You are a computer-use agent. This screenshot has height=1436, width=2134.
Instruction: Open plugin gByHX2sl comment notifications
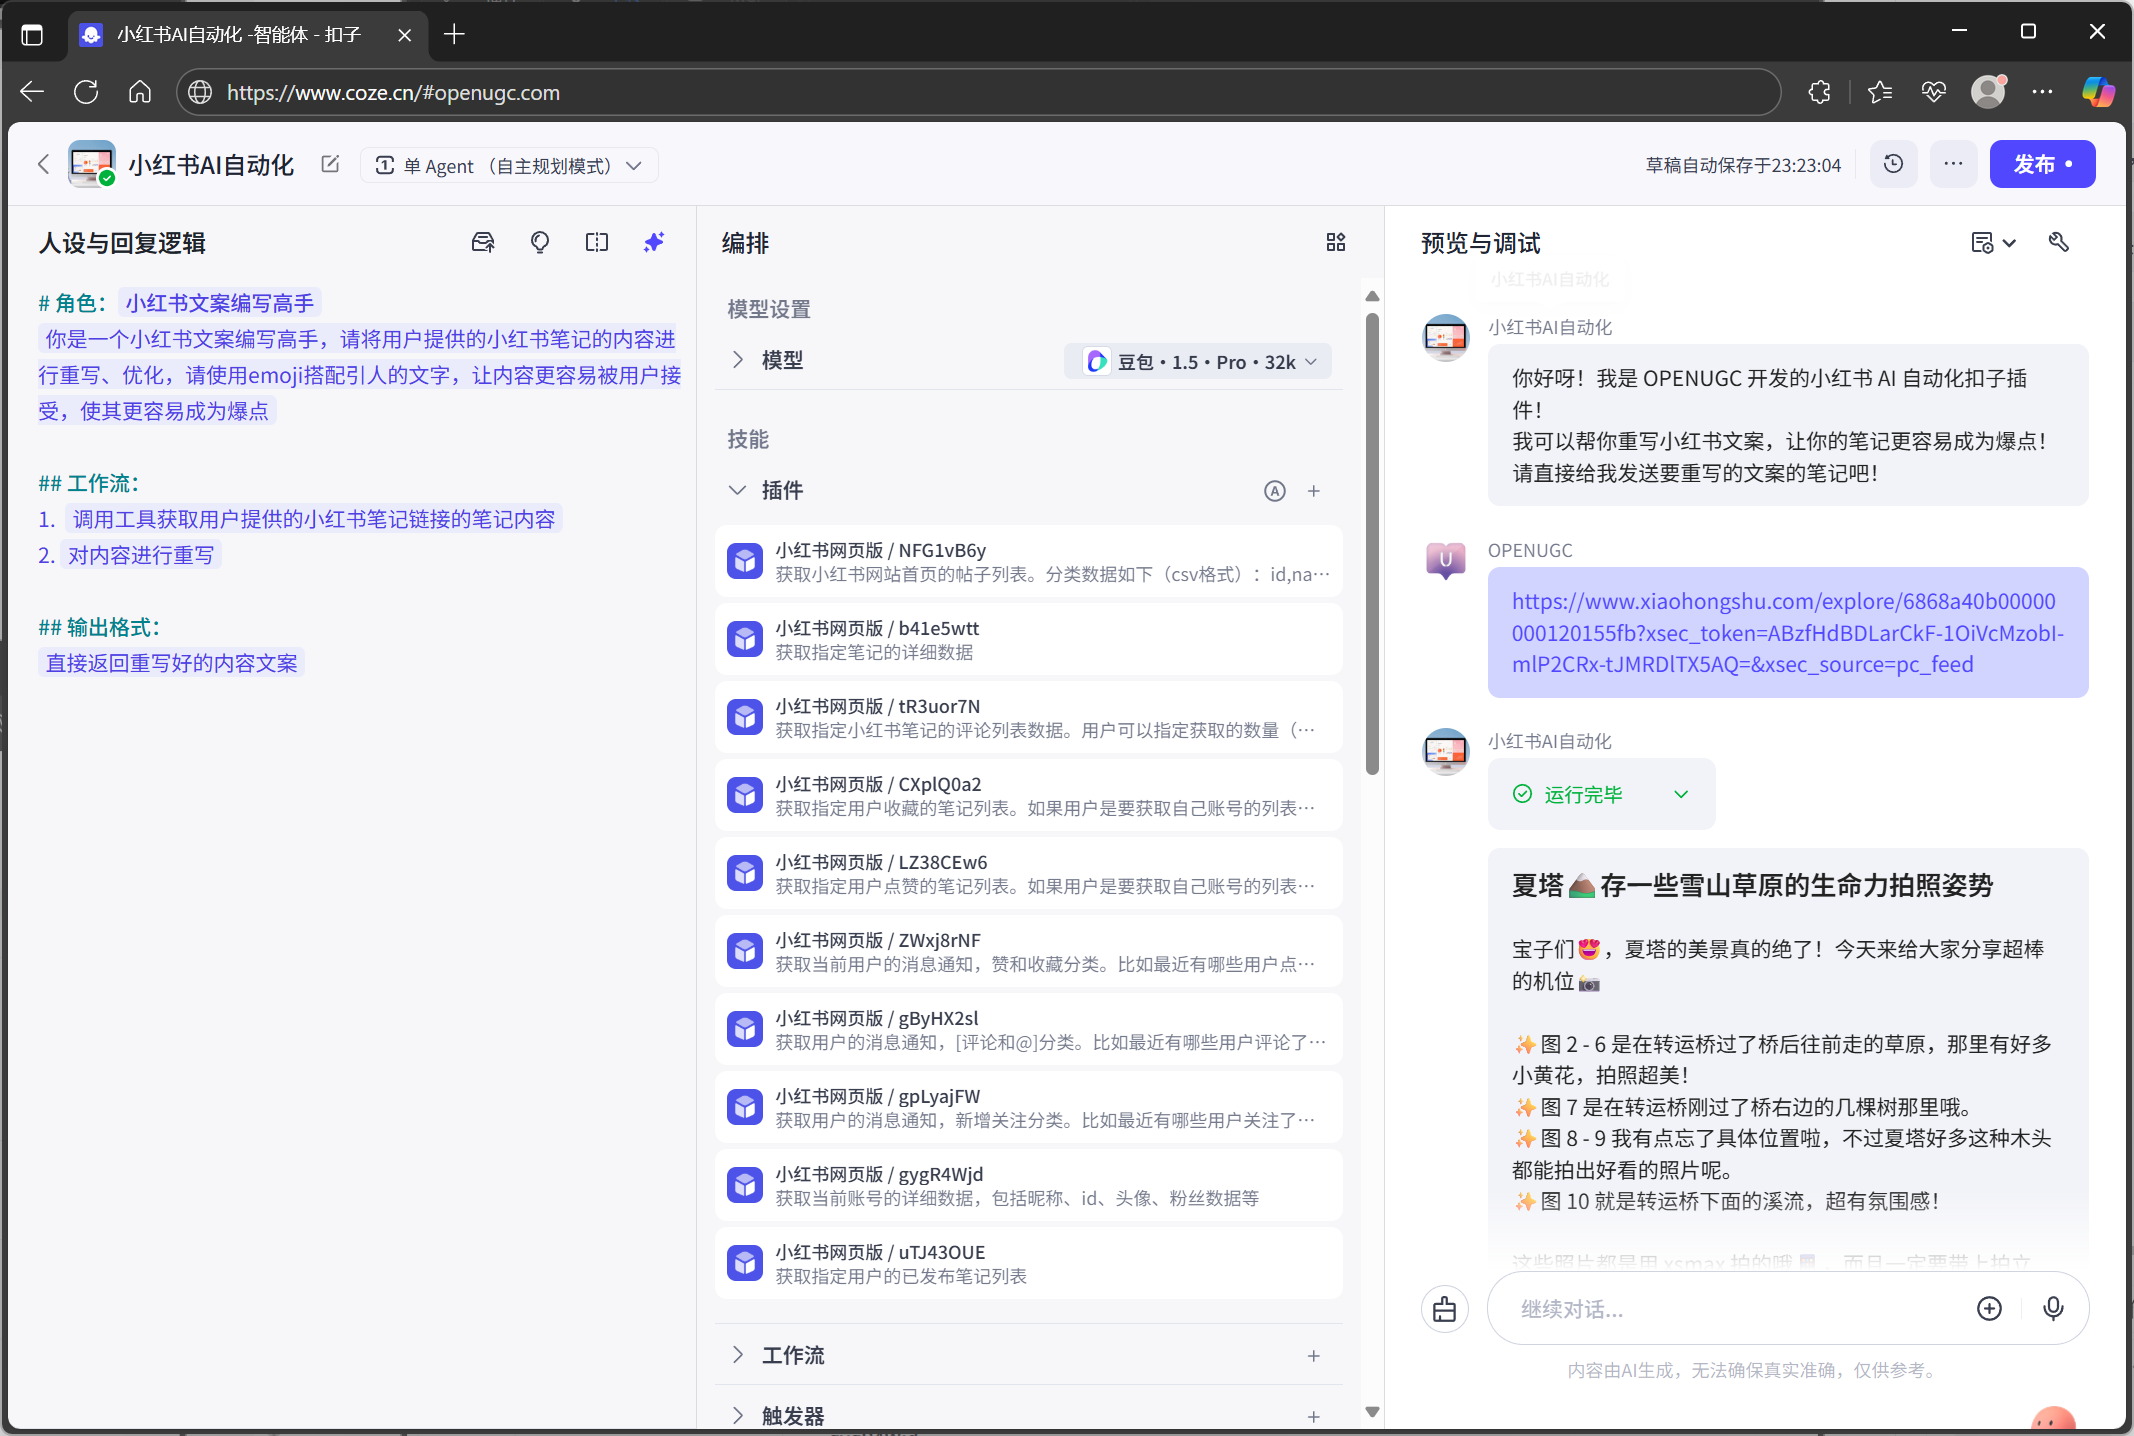click(1028, 1030)
